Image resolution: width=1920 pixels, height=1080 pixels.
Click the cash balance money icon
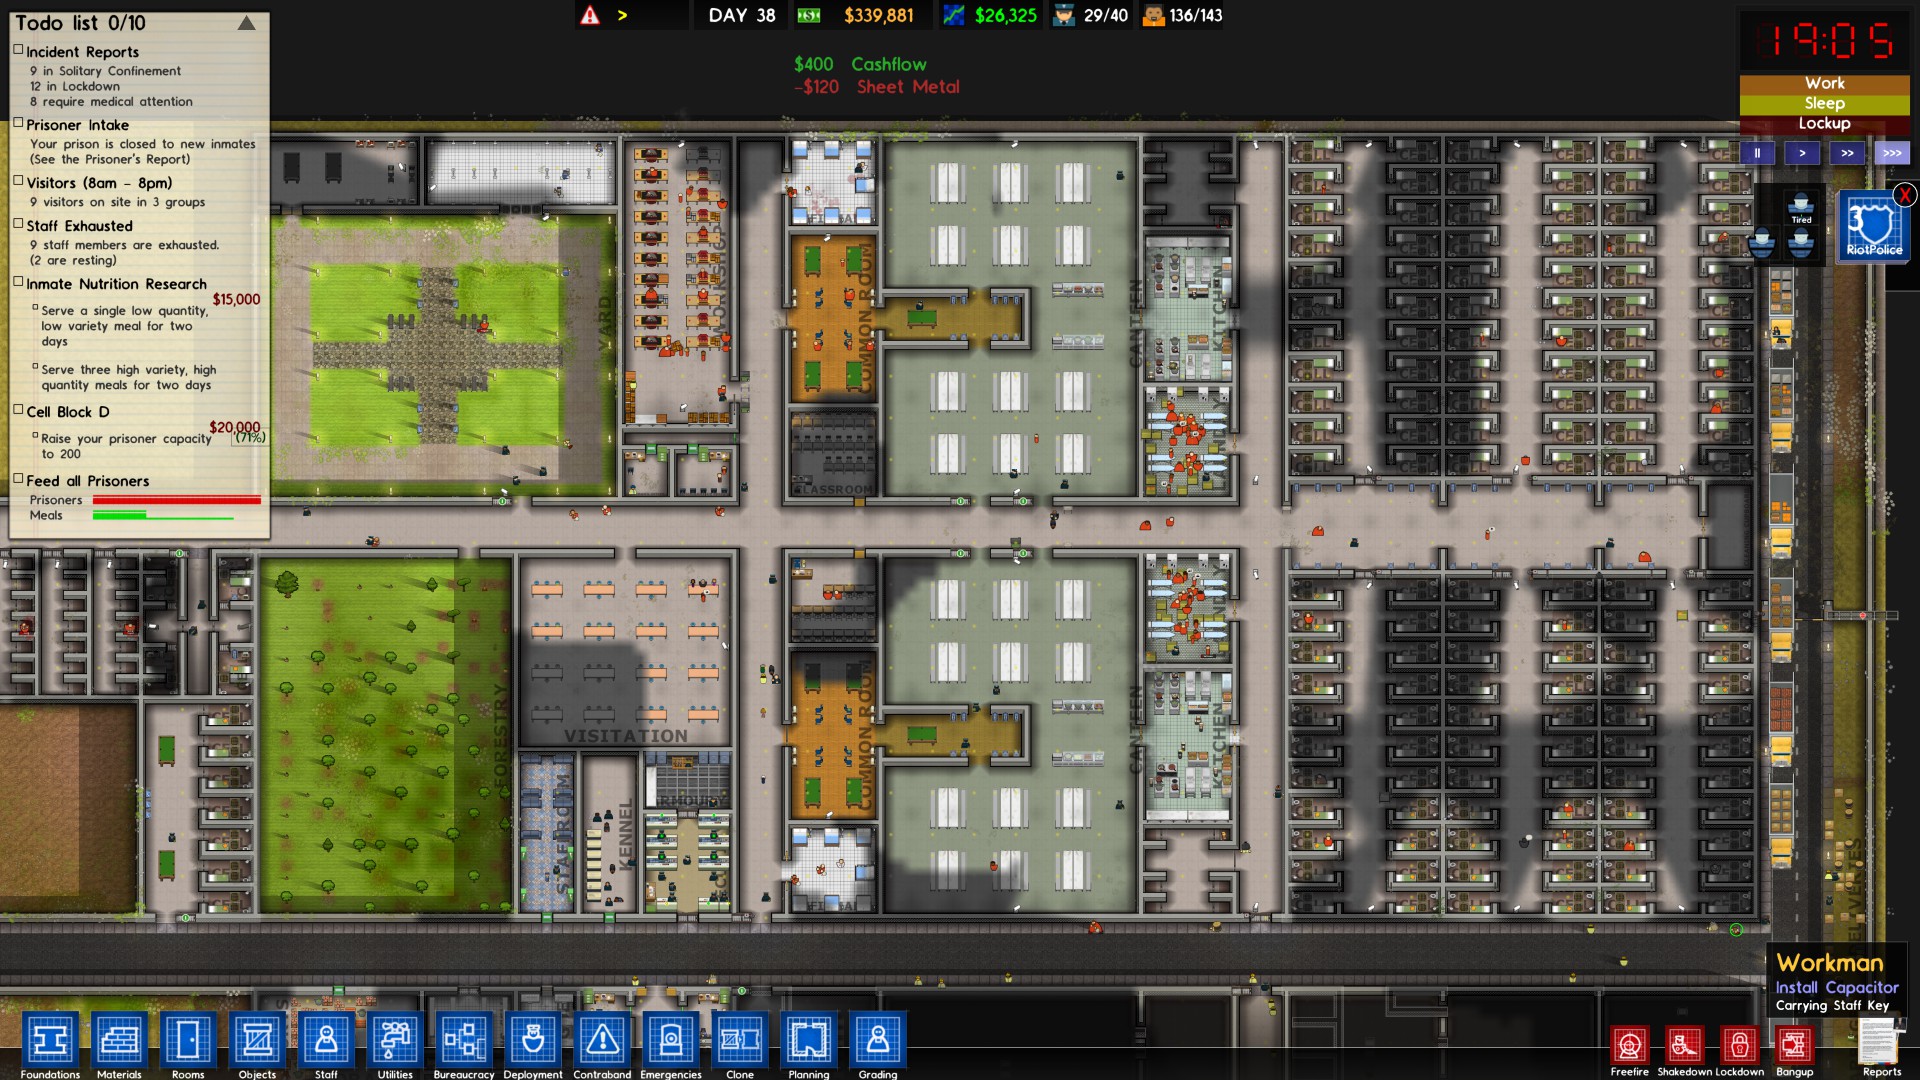click(x=808, y=15)
